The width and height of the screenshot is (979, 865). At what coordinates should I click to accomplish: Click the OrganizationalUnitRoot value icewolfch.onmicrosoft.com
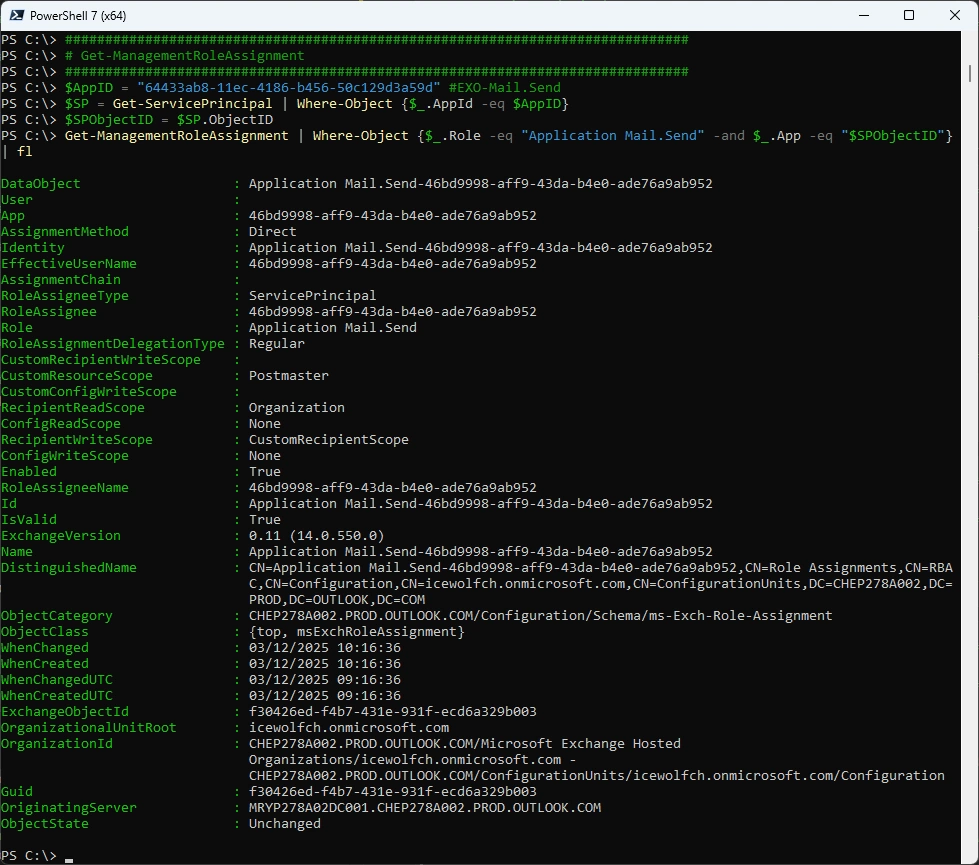(348, 728)
